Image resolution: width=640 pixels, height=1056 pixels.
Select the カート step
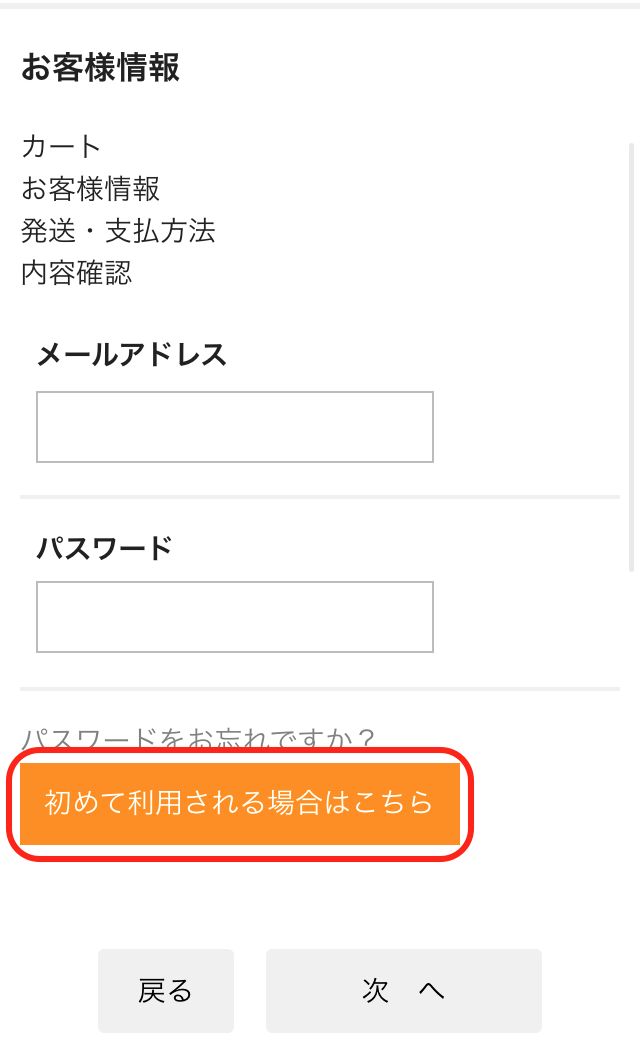coord(61,147)
